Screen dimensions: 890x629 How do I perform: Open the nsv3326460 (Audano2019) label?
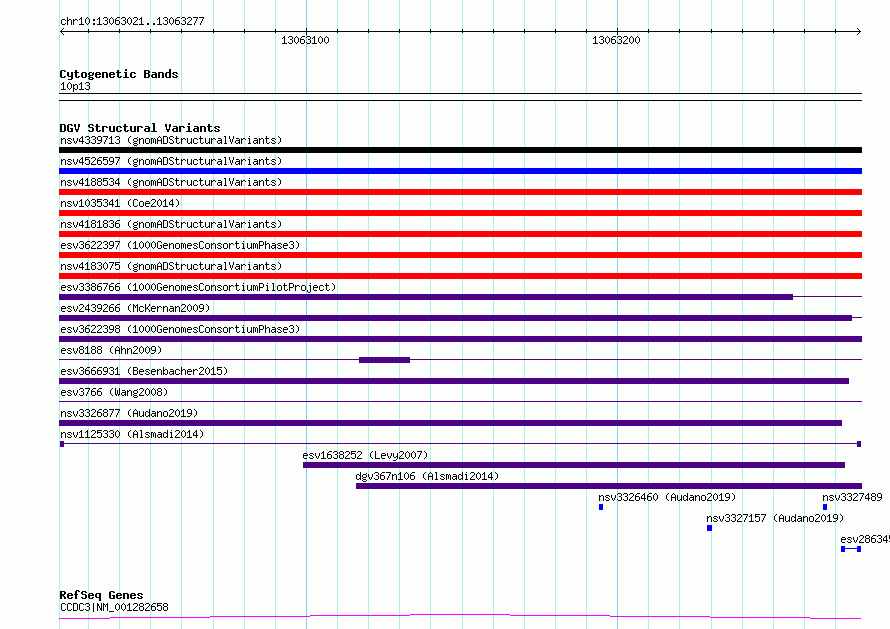click(x=667, y=497)
